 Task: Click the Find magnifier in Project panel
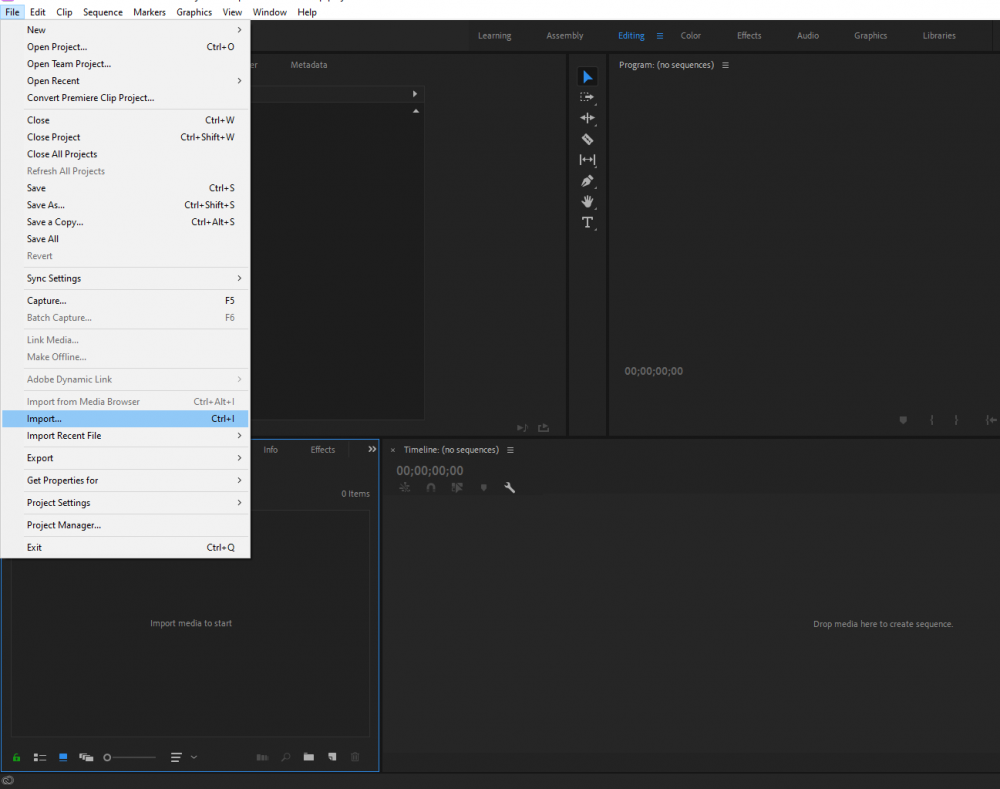click(286, 757)
